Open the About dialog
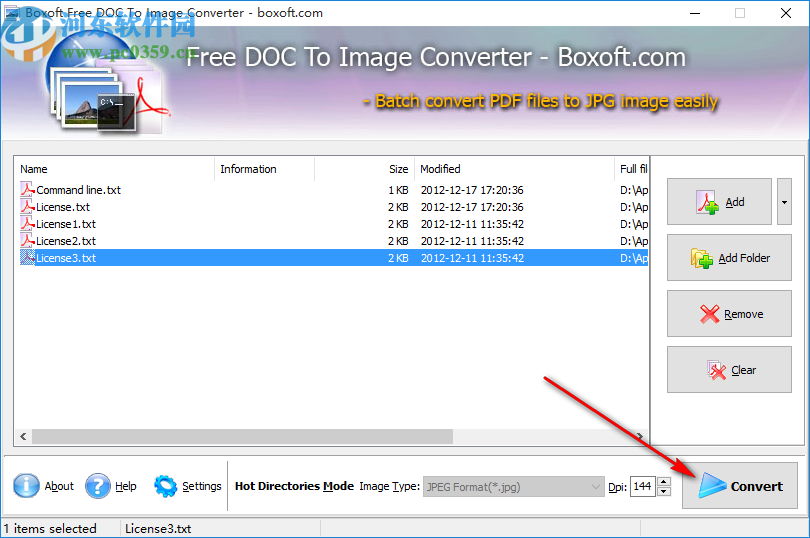This screenshot has height=538, width=810. 43,486
